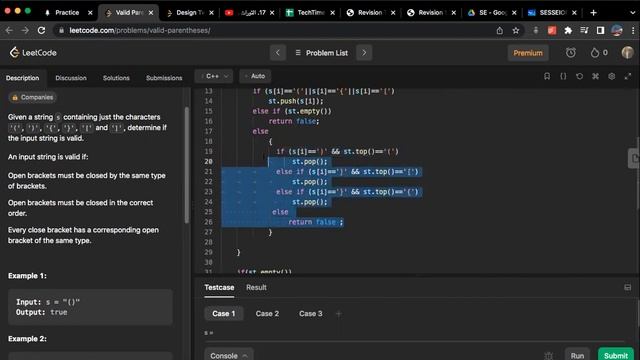
Task: Bookmark page with star icon
Action: 516,30
